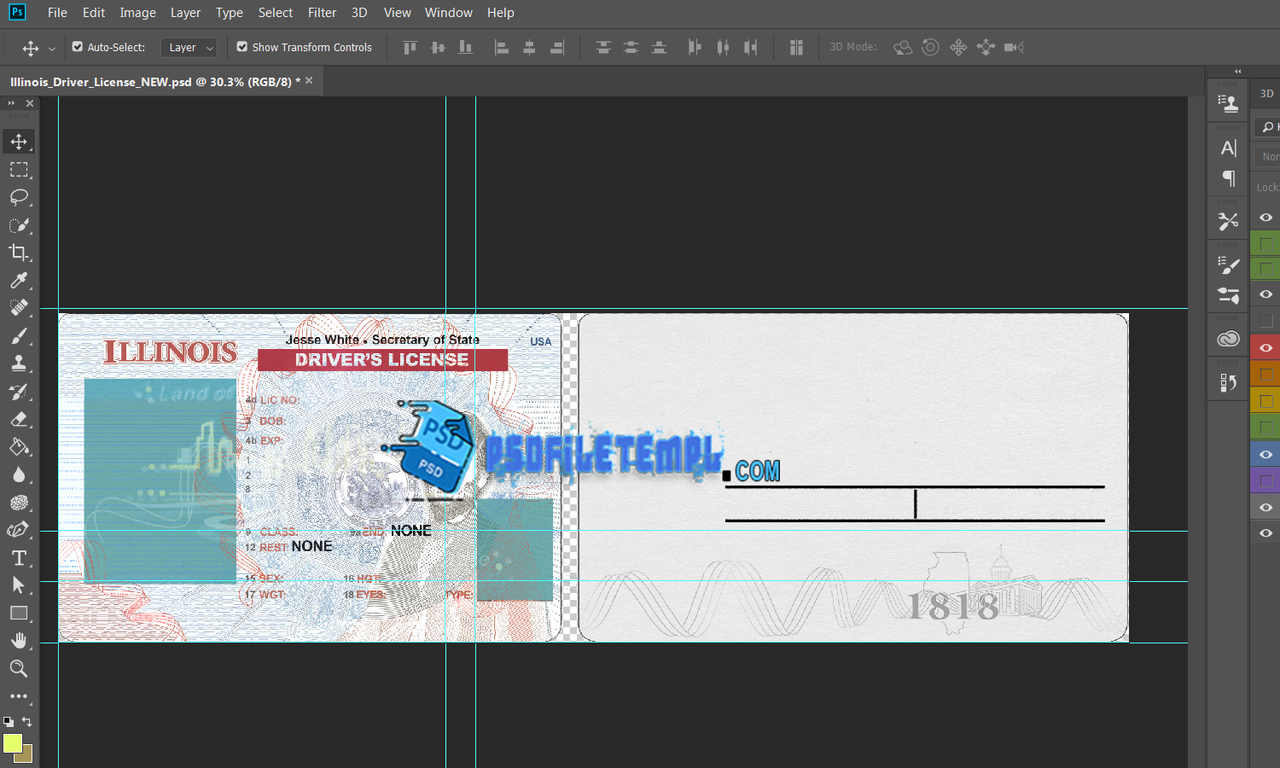Screen dimensions: 1280x768
Task: Select the Path Selection tool
Action: 19,585
